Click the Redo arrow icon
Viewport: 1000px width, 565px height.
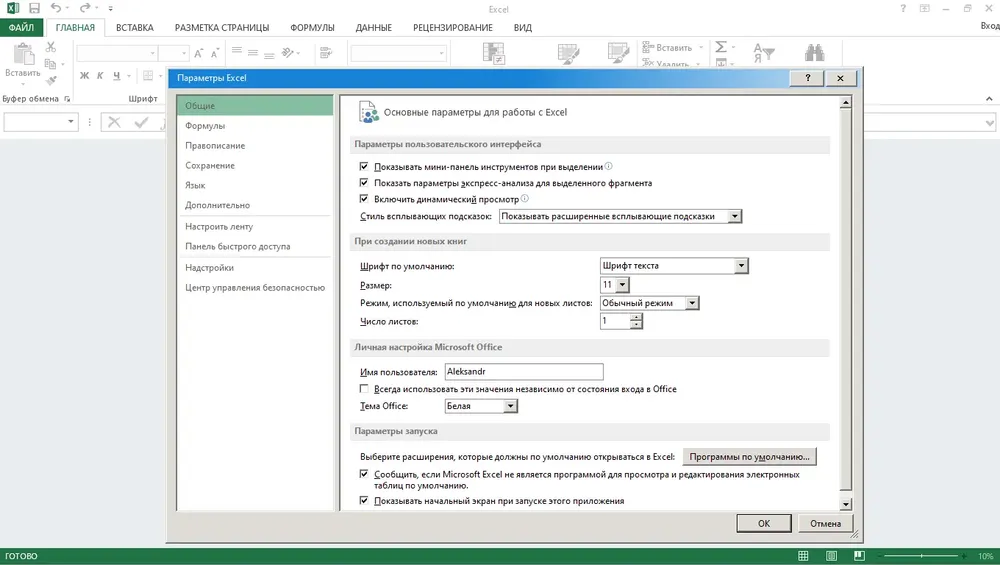85,8
